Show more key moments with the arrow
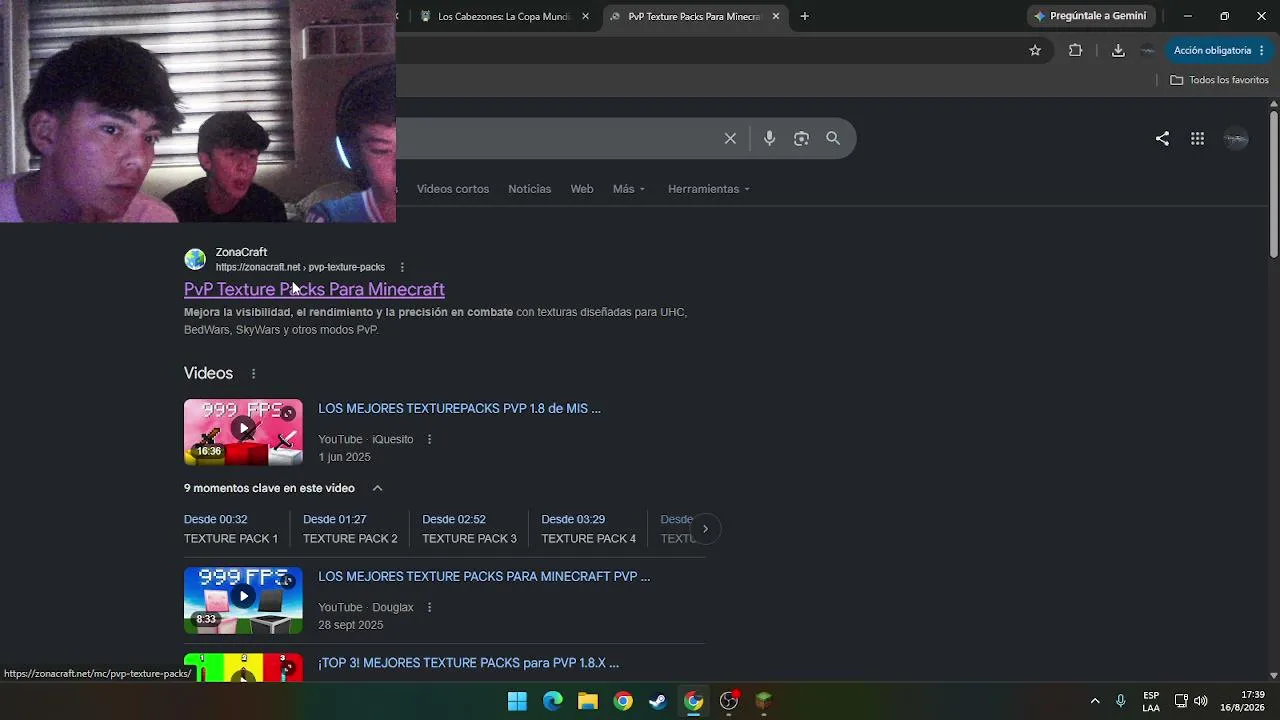1280x720 pixels. point(705,529)
